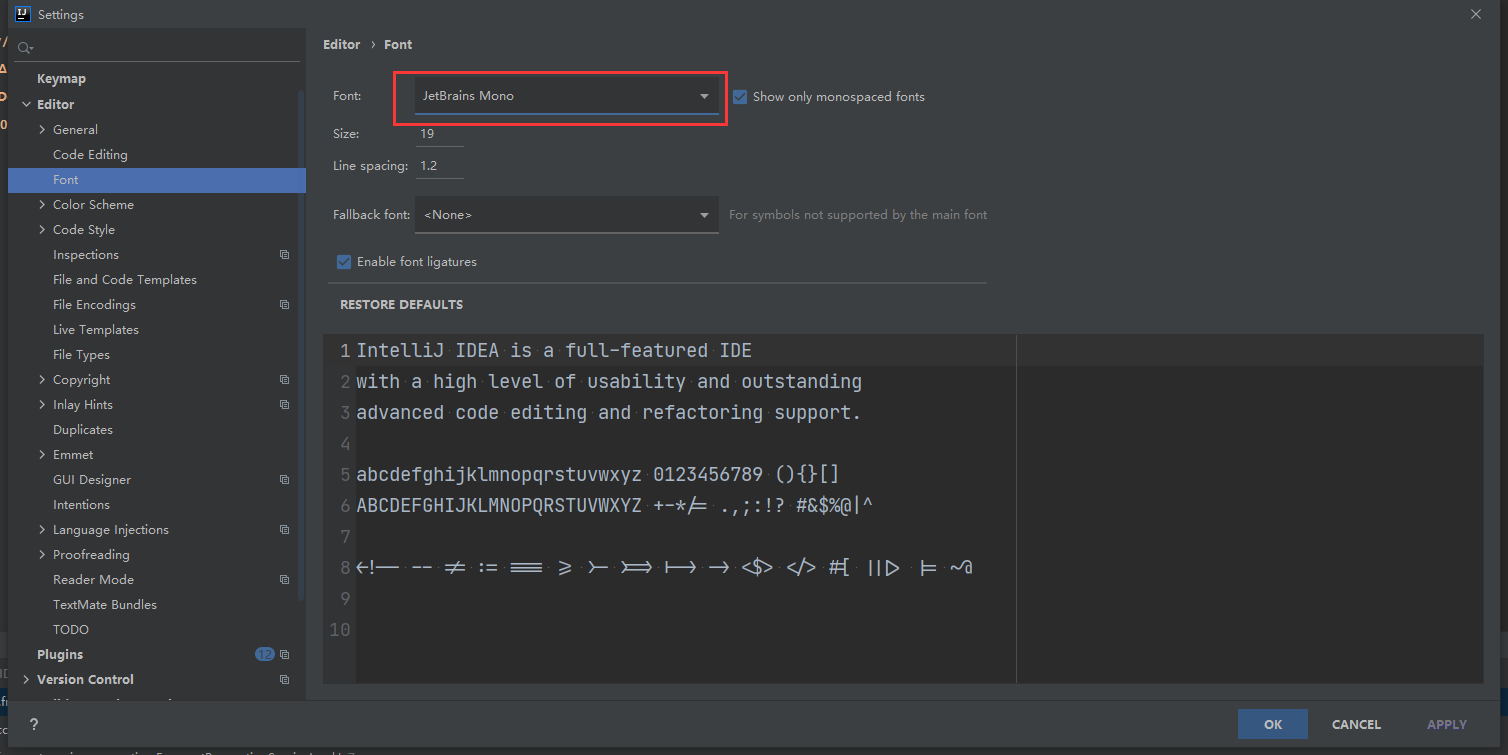
Task: Open help with the question mark icon
Action: point(33,725)
